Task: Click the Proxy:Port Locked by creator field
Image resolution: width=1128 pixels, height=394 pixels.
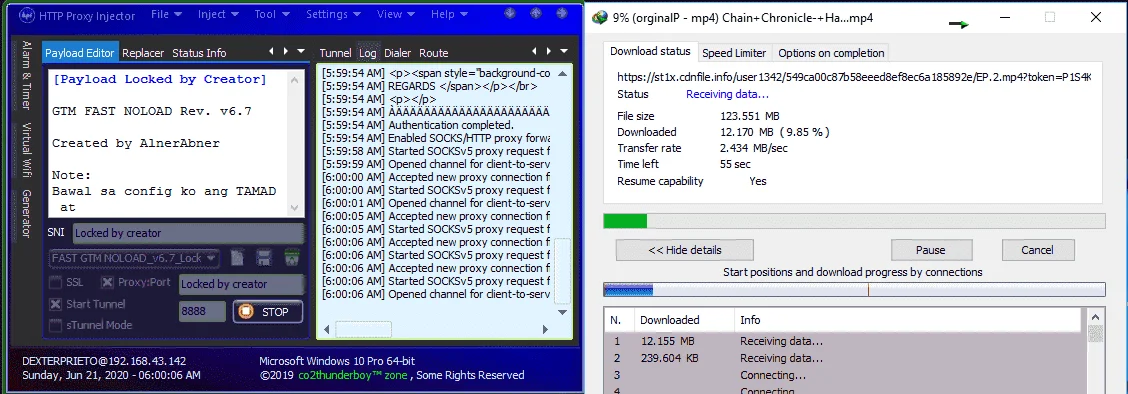Action: point(241,284)
